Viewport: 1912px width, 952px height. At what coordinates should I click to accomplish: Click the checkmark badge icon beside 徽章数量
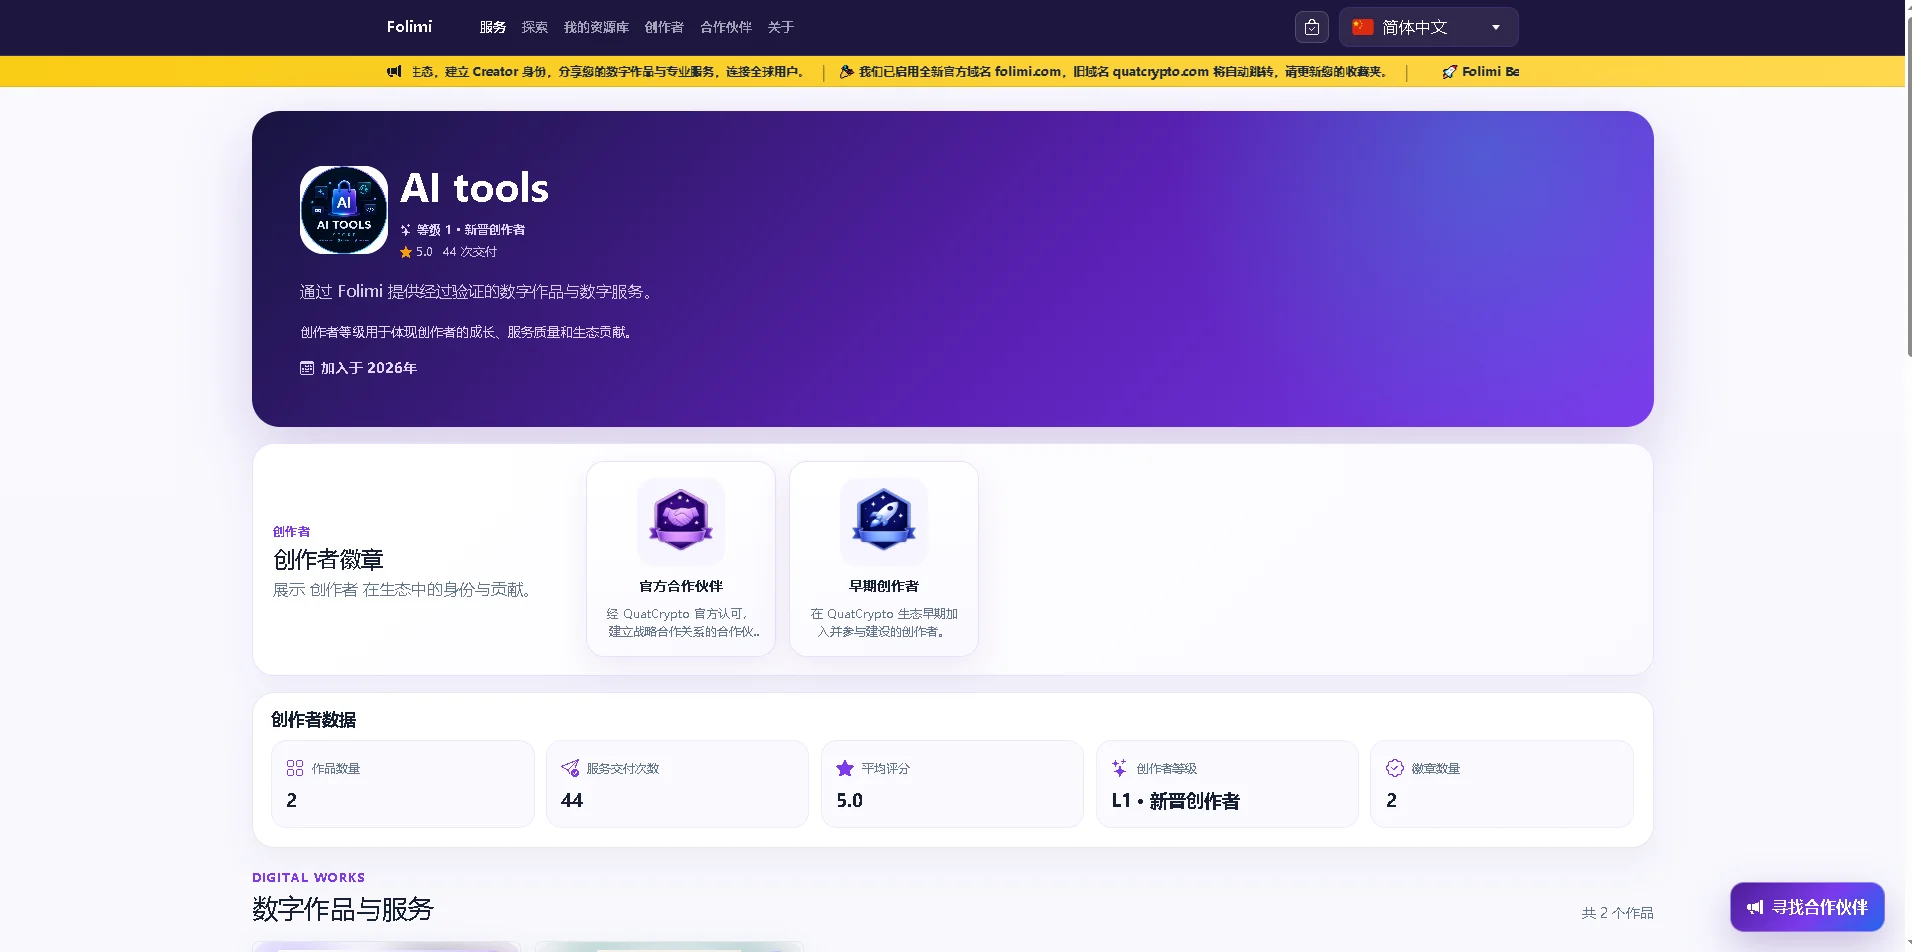click(1395, 768)
